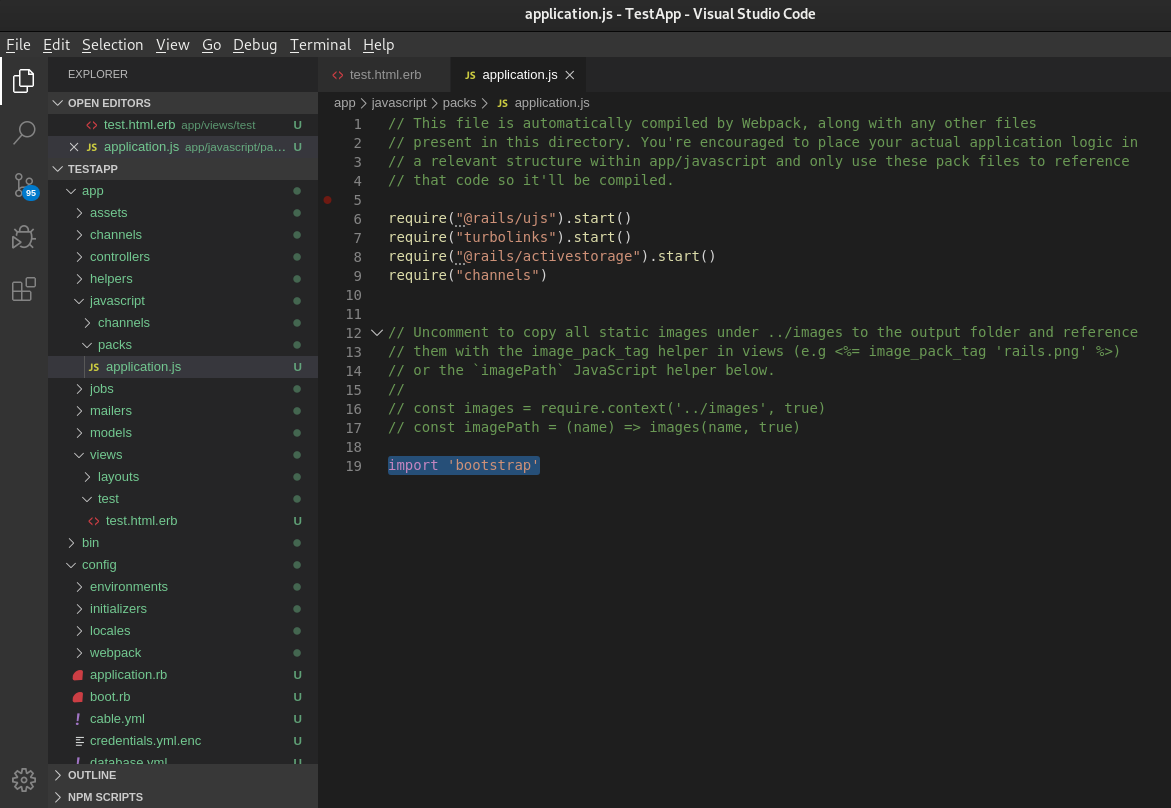This screenshot has width=1171, height=808.
Task: Open the Selection menu
Action: tap(112, 45)
